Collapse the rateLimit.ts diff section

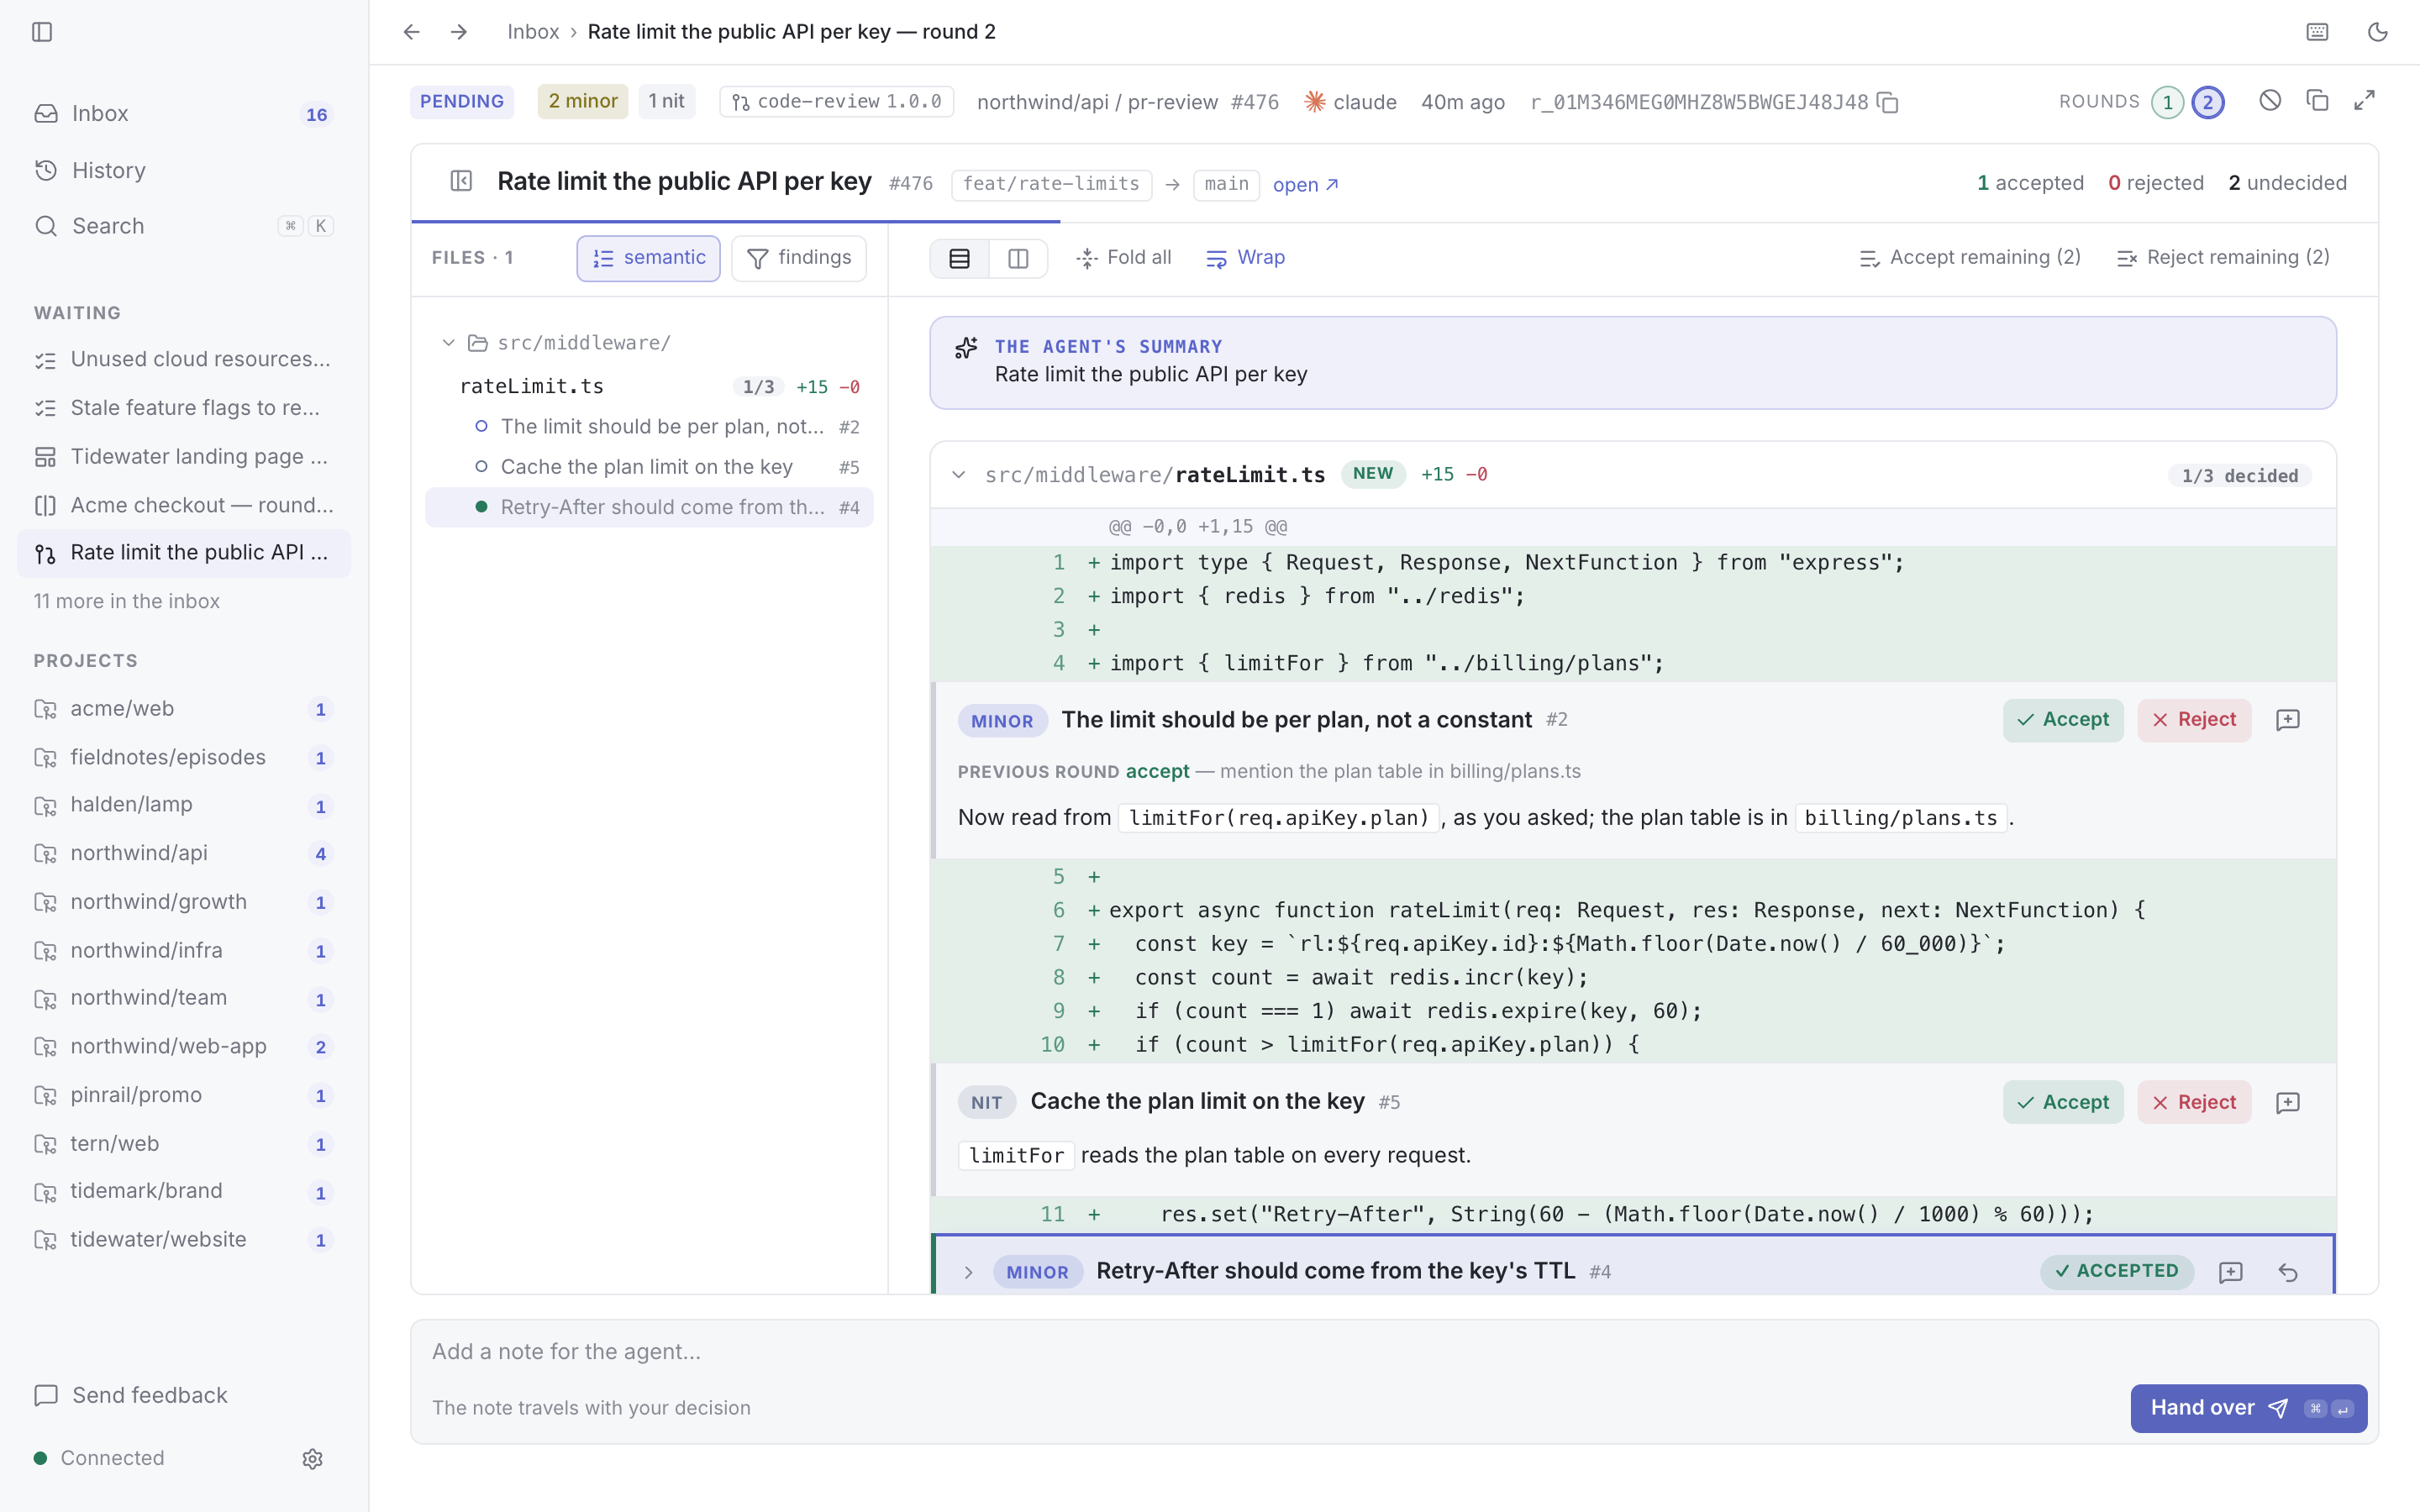[959, 475]
